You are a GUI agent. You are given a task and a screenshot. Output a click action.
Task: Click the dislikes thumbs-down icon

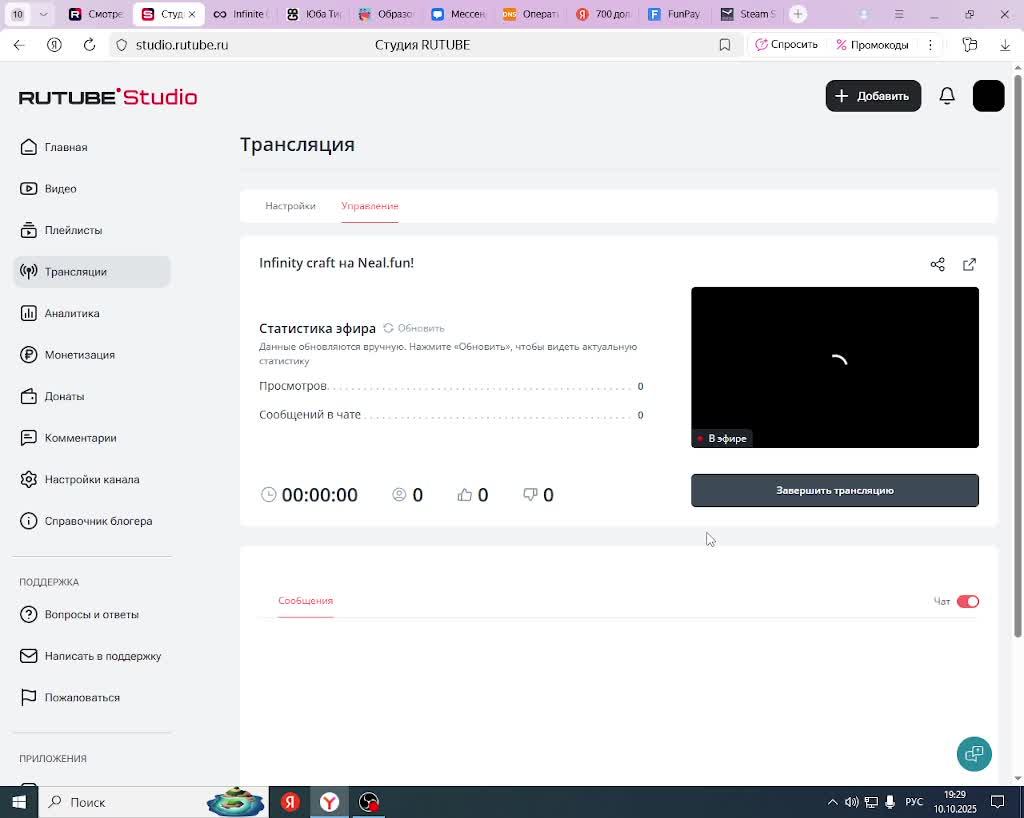[x=530, y=495]
